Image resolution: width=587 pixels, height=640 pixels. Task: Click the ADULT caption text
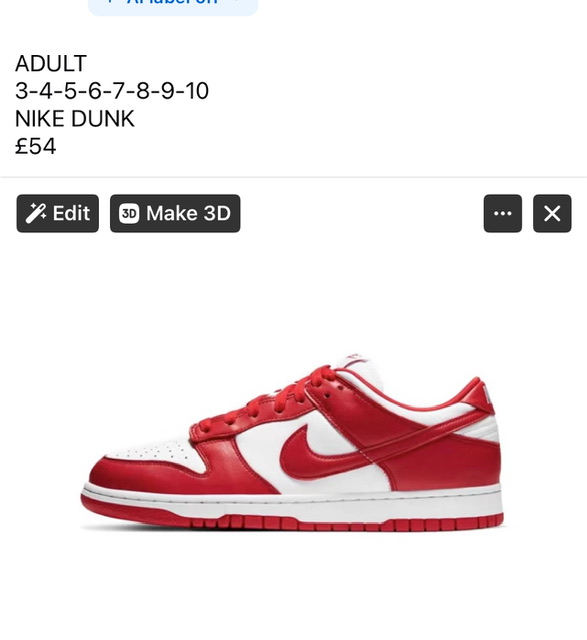pyautogui.click(x=51, y=63)
